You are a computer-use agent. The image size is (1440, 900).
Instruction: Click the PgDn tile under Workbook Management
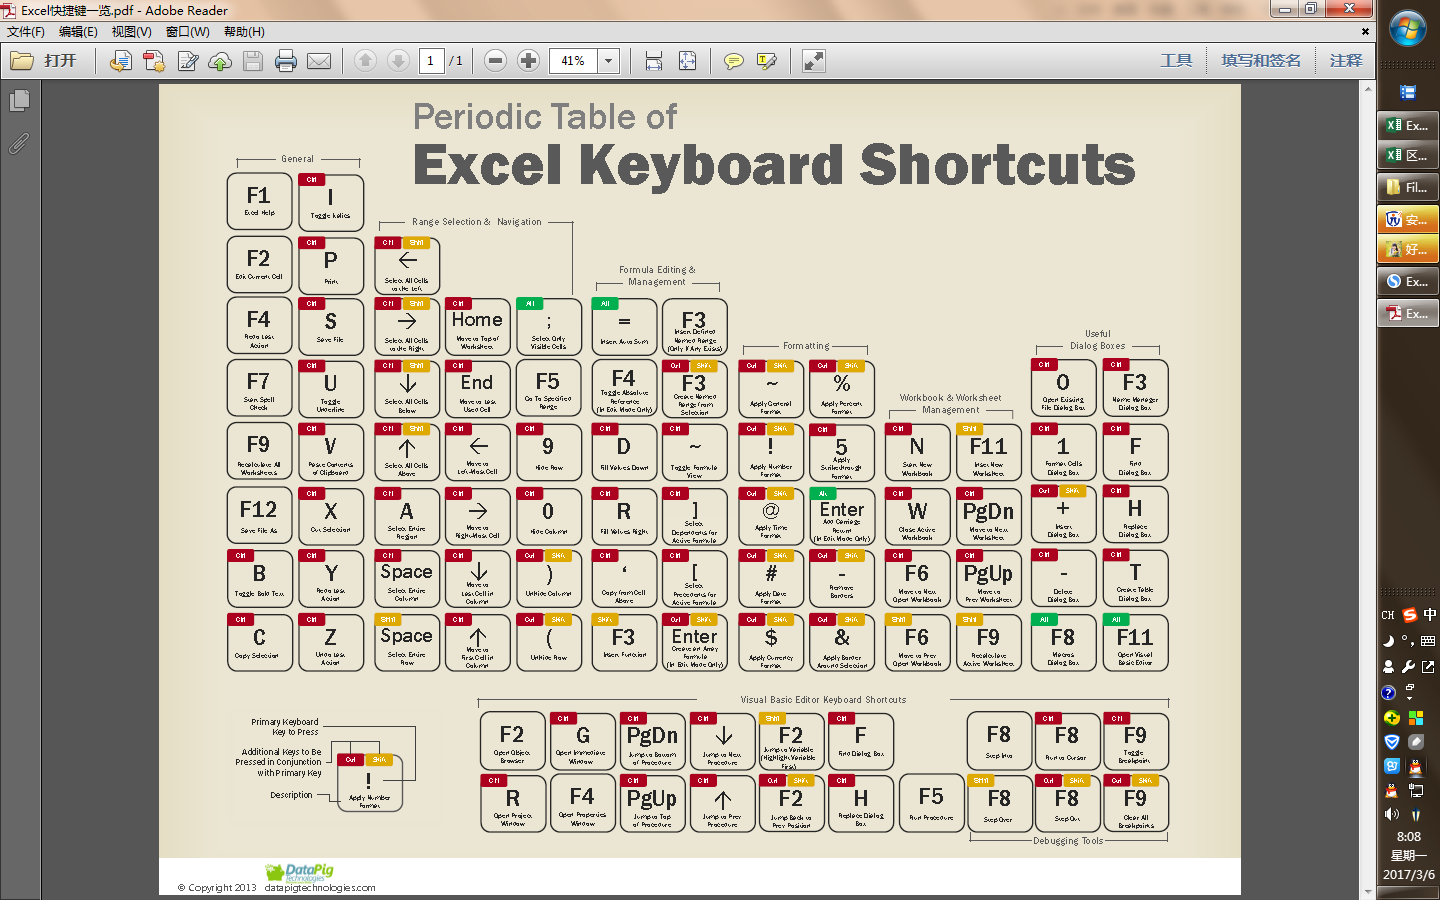coord(988,516)
